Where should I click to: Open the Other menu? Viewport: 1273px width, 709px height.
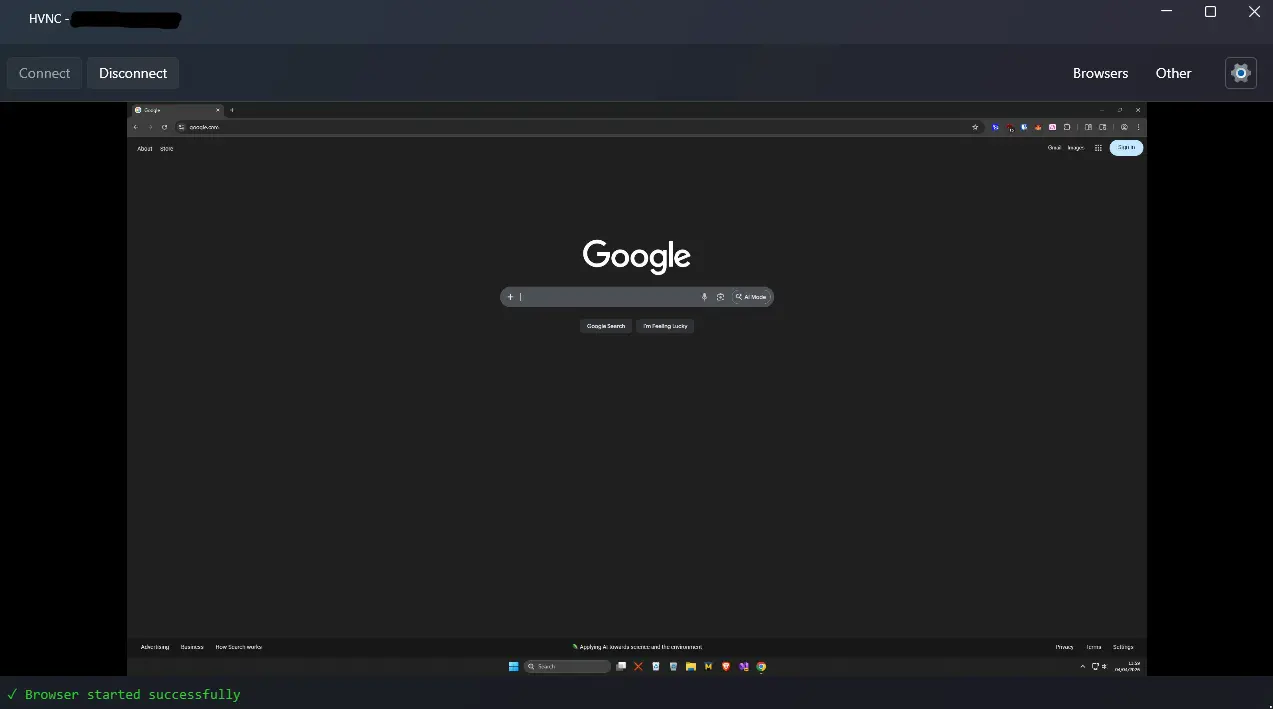point(1173,73)
